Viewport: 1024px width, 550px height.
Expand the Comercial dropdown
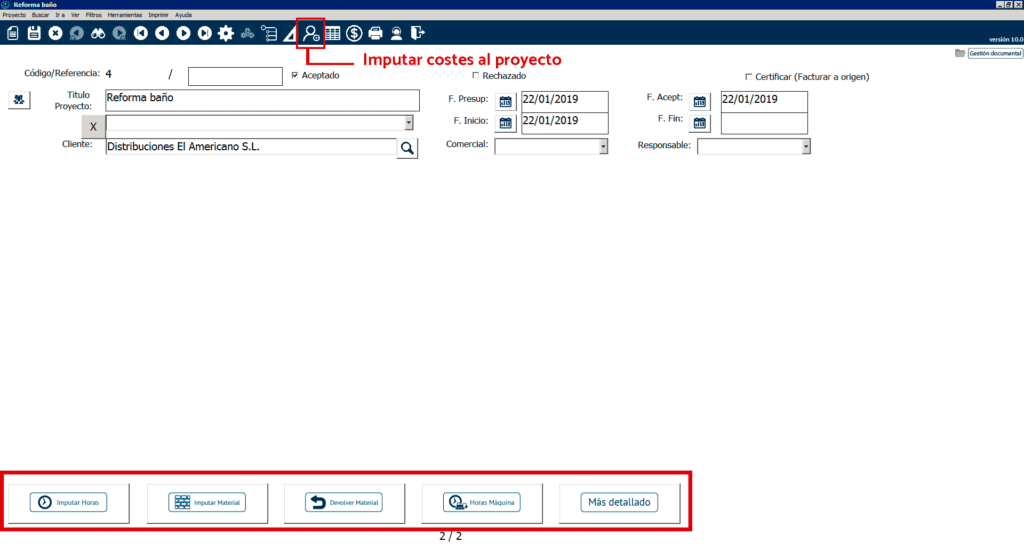point(603,147)
